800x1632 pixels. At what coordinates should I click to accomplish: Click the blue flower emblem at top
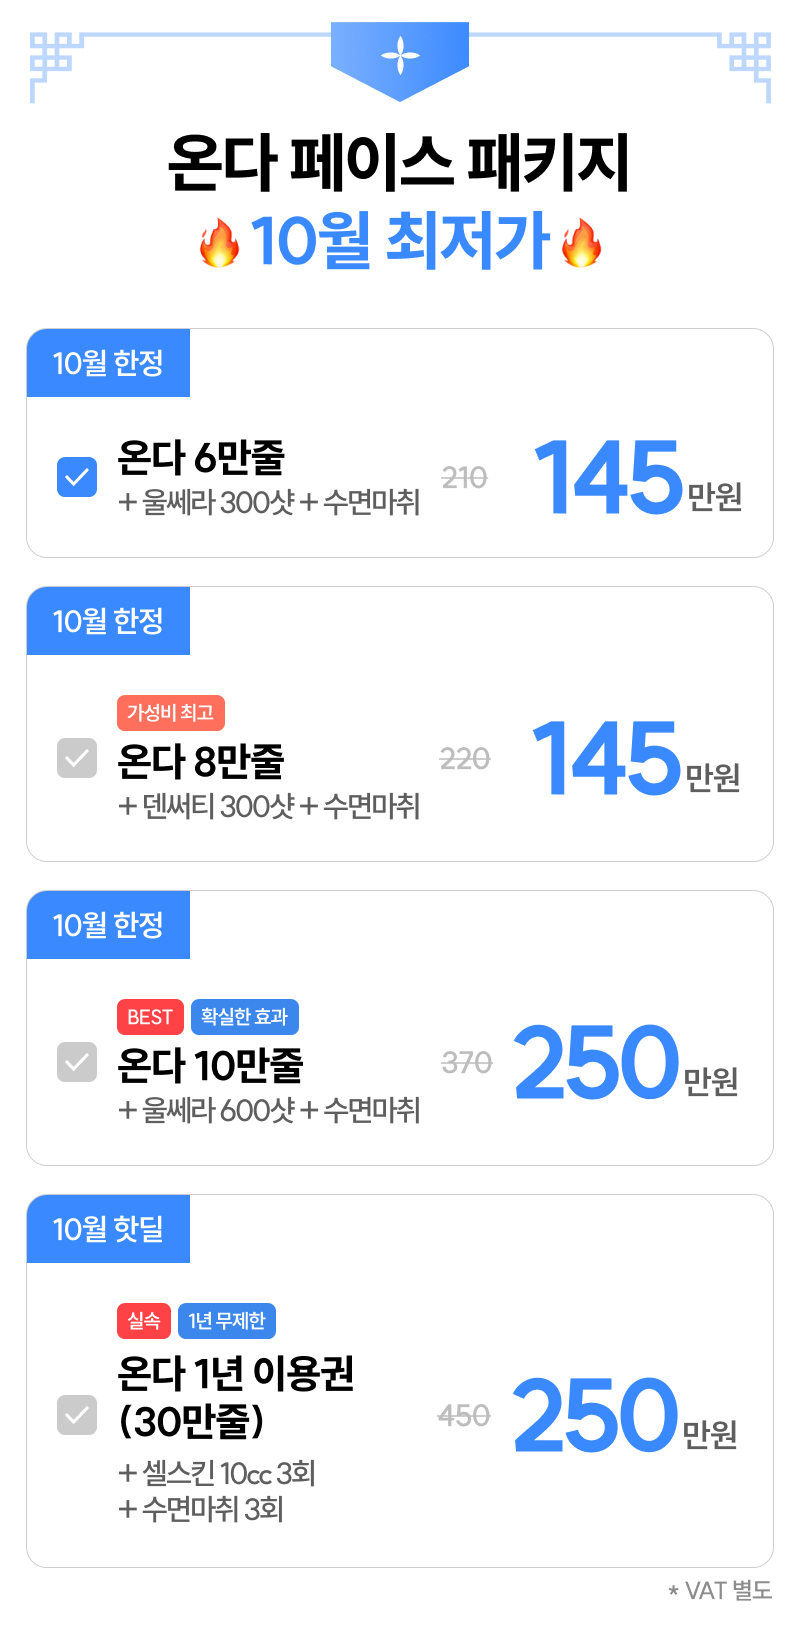point(400,59)
